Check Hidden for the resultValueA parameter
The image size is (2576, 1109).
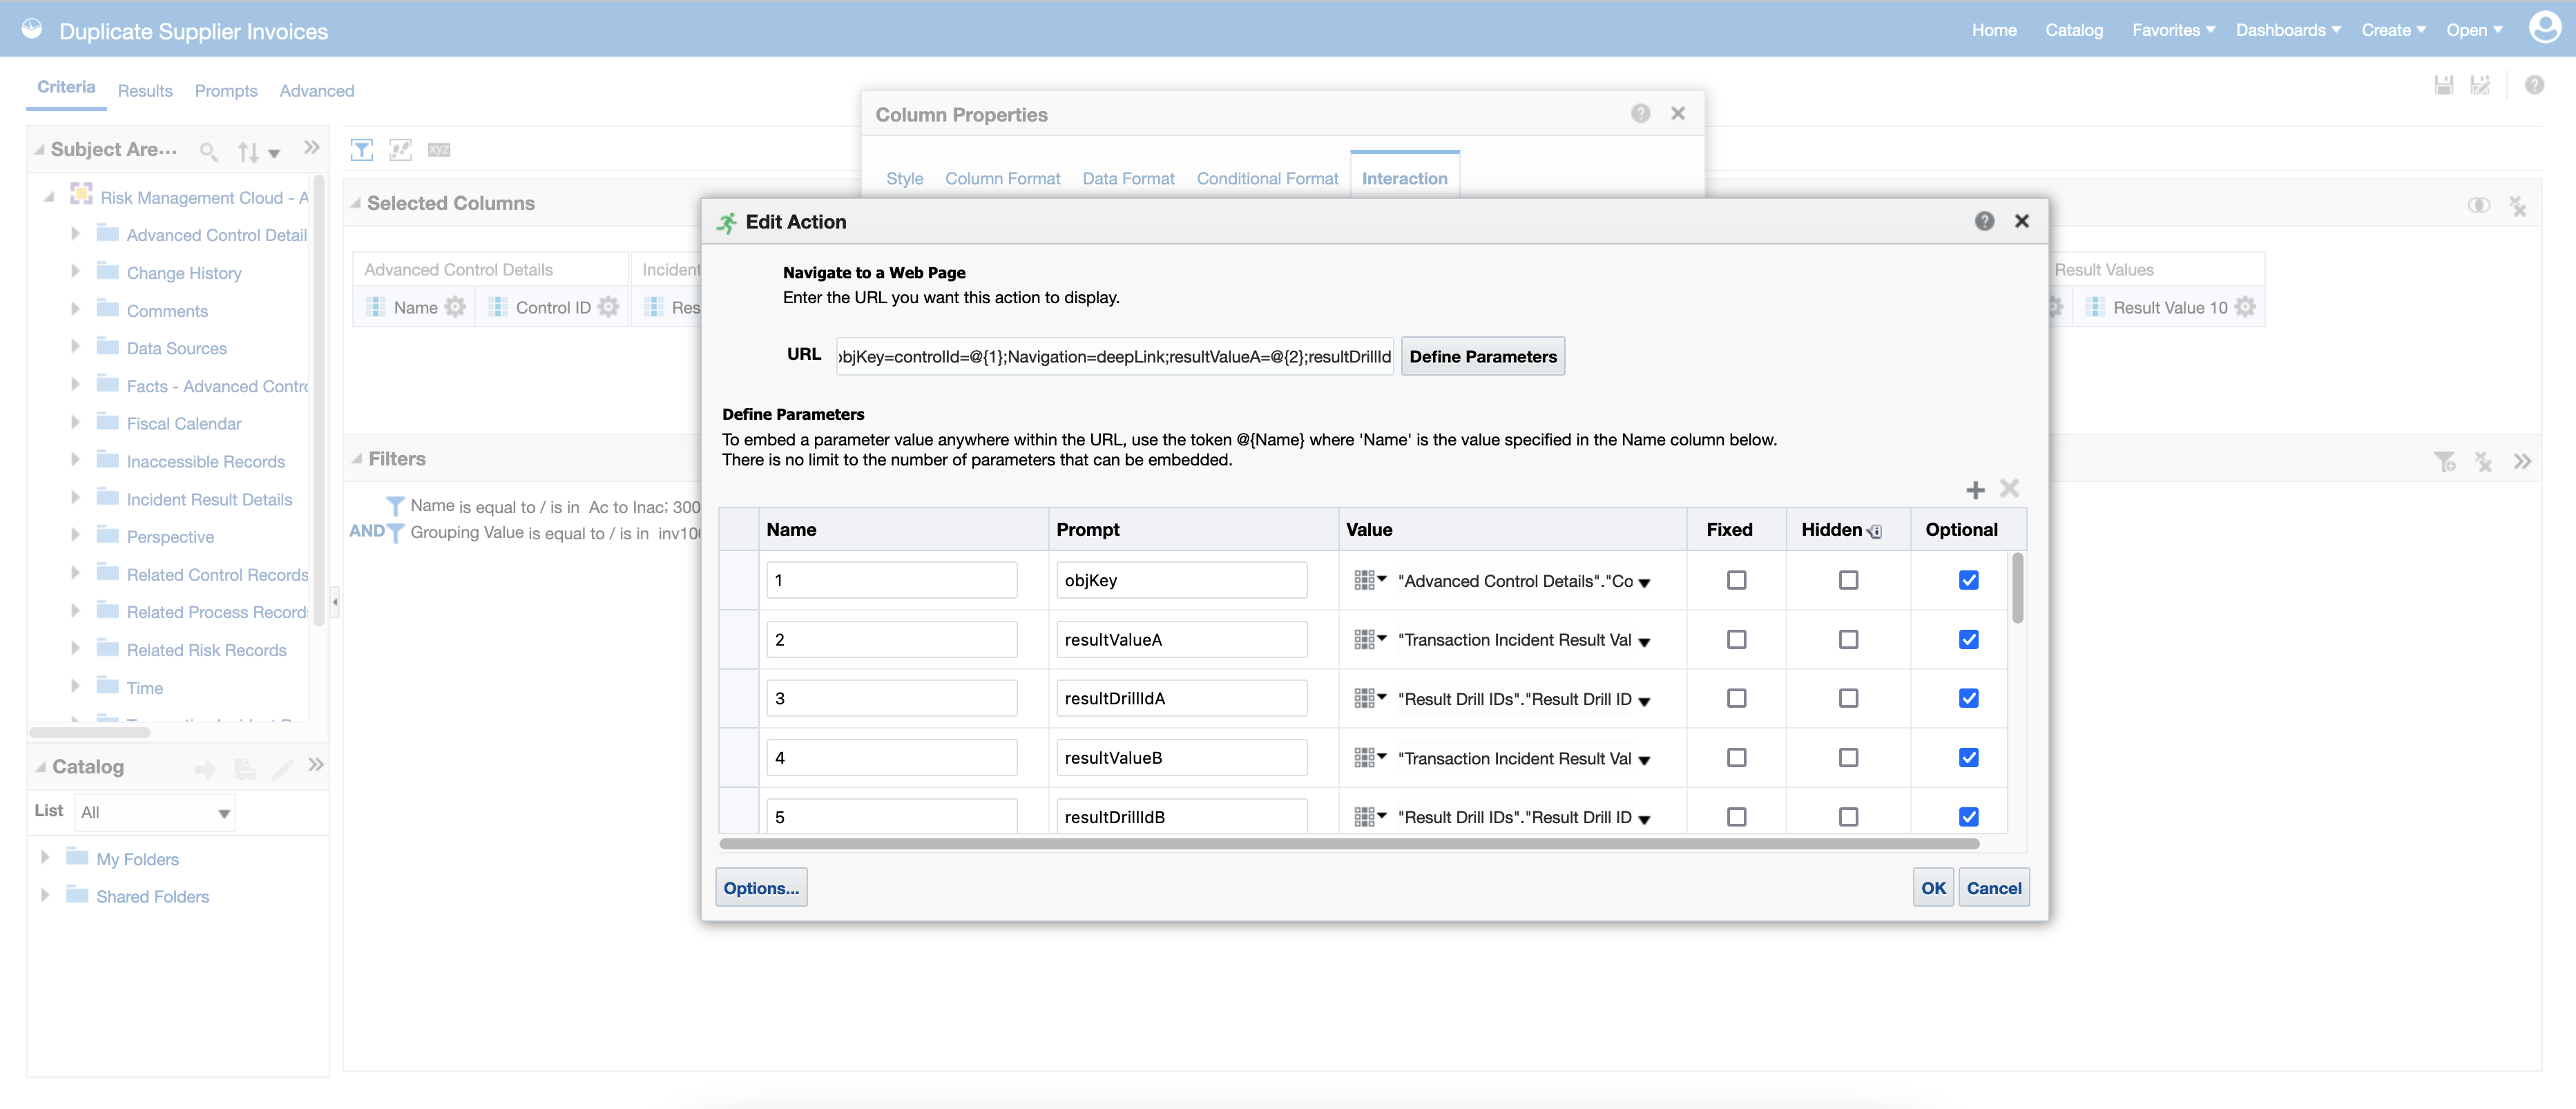[1848, 639]
